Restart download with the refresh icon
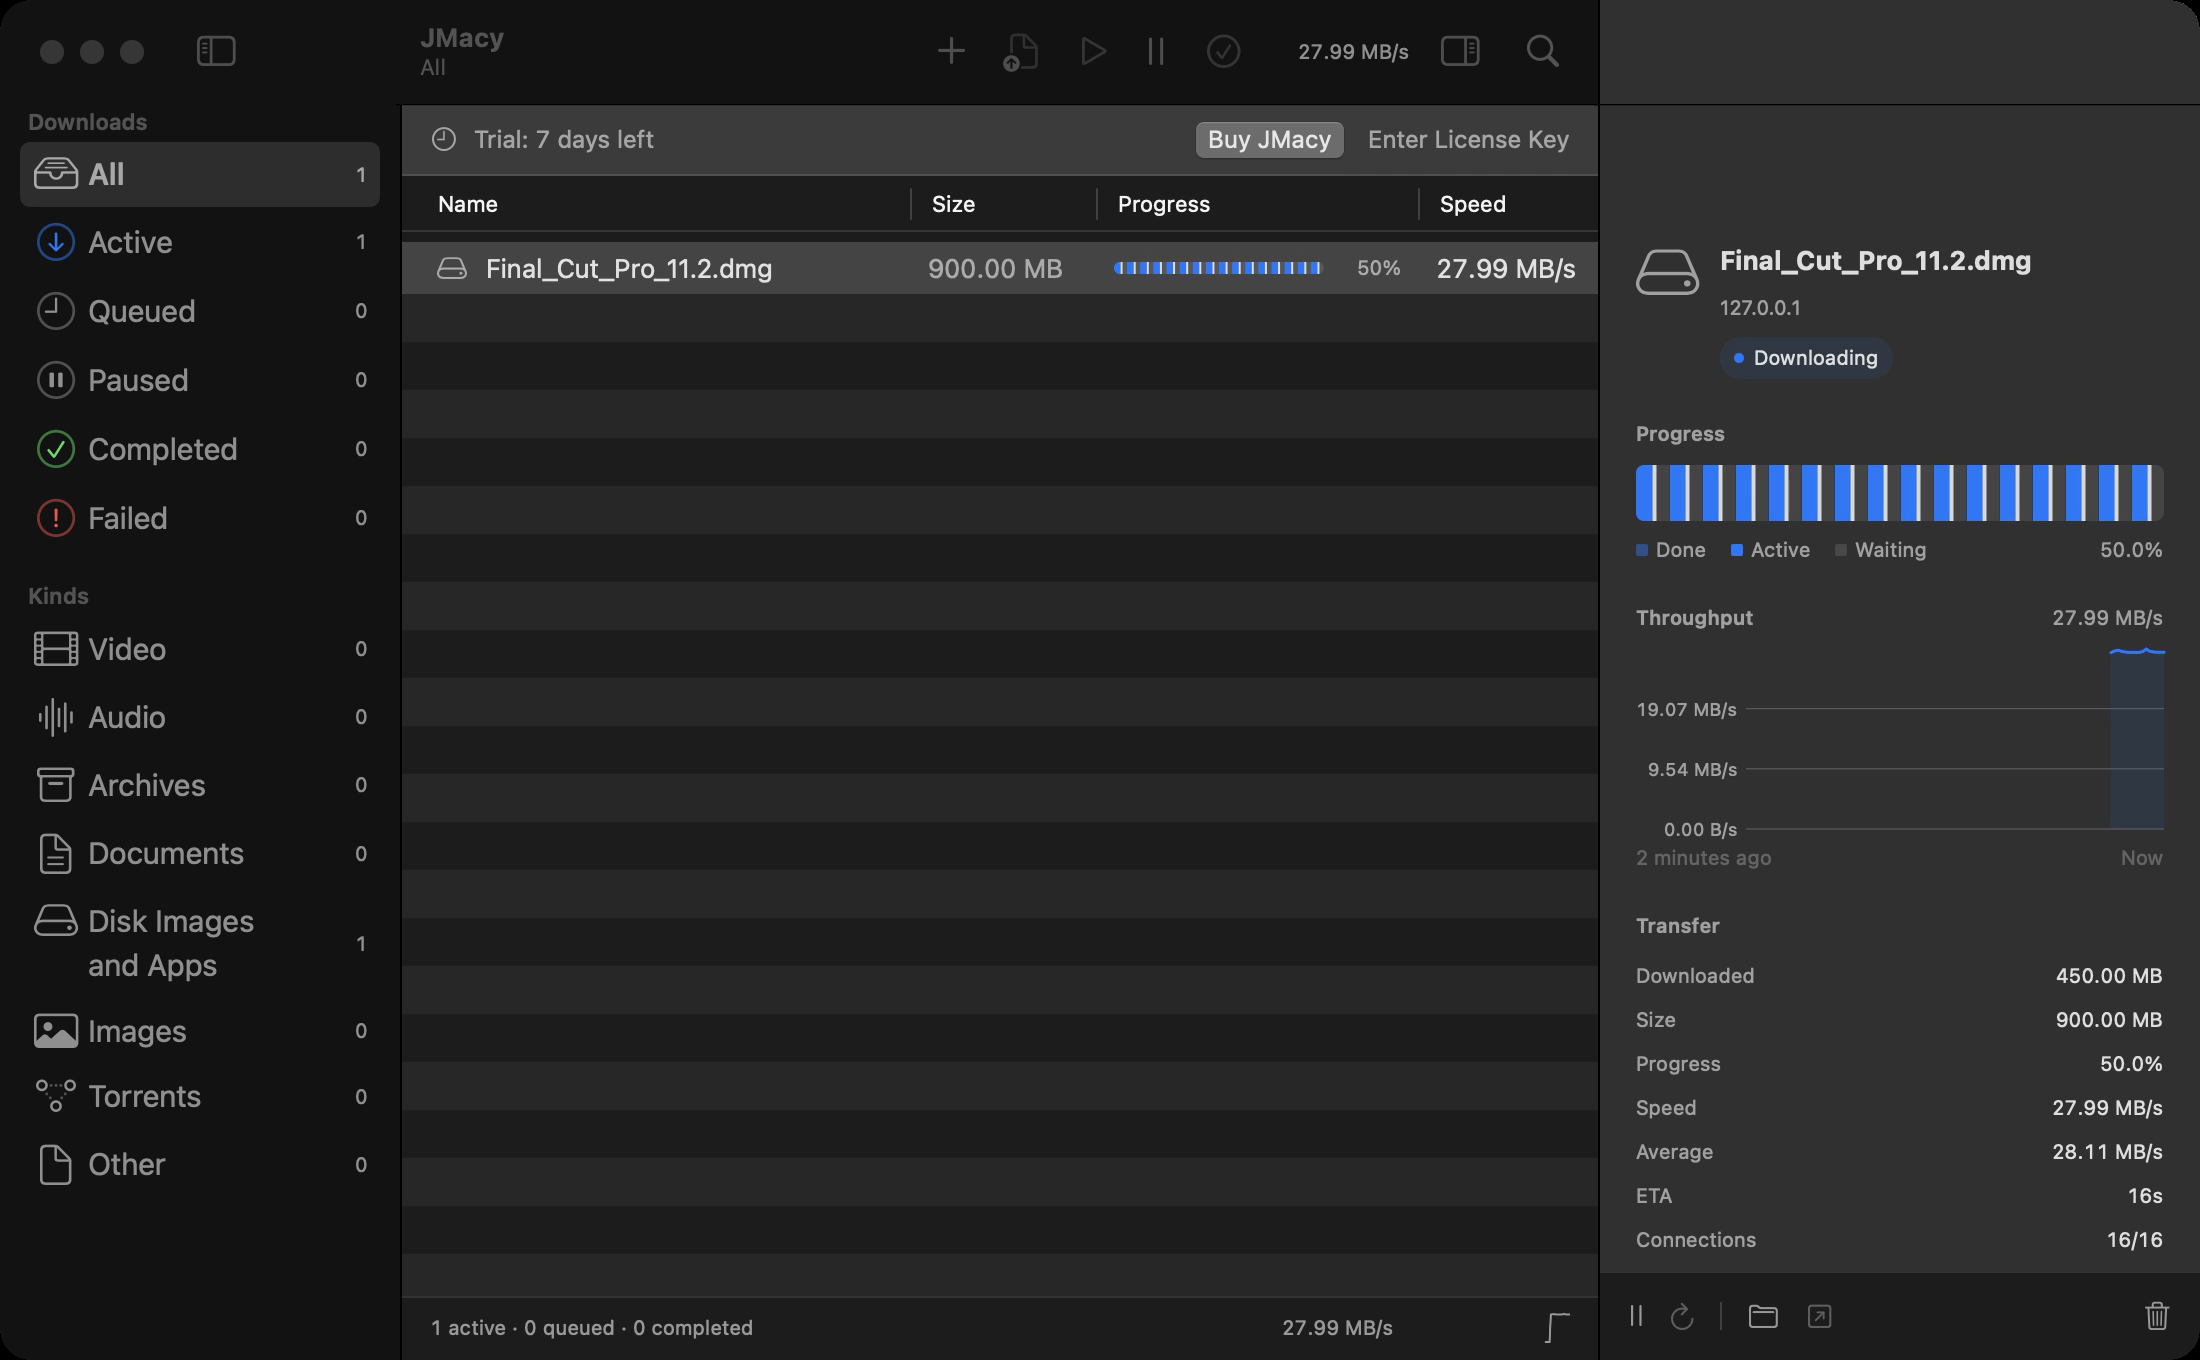This screenshot has width=2200, height=1360. tap(1682, 1316)
